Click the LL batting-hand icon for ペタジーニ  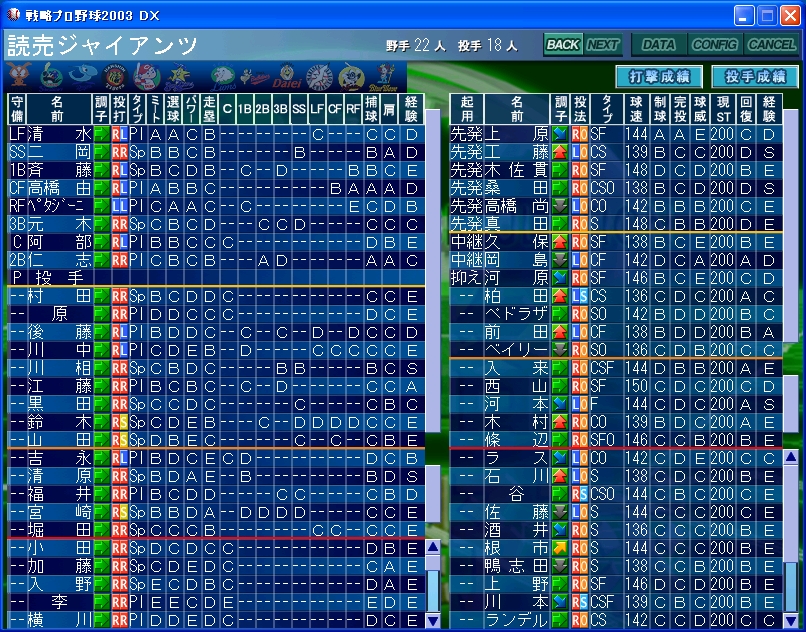(x=119, y=205)
